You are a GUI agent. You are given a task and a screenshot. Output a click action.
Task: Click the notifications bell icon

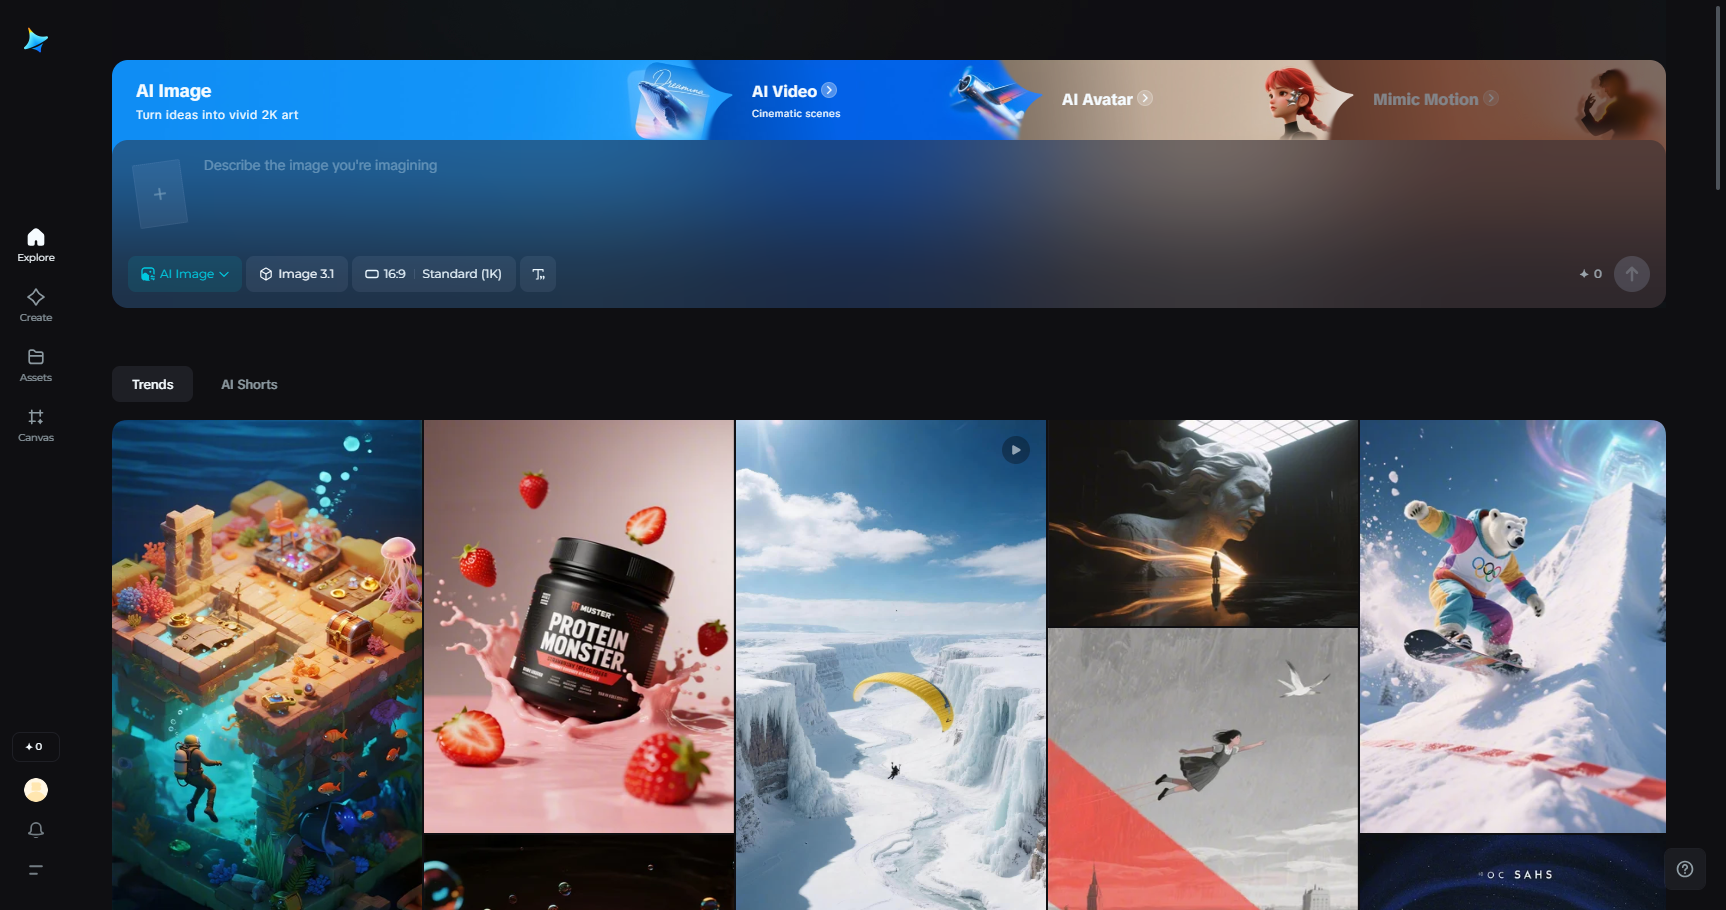point(35,829)
